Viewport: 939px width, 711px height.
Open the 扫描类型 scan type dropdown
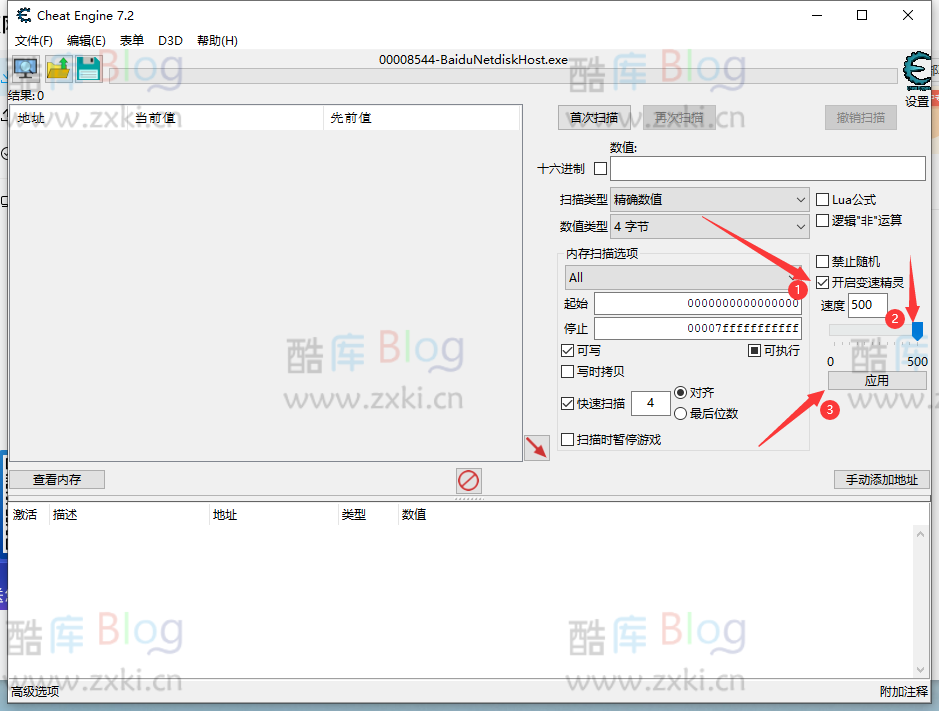709,199
